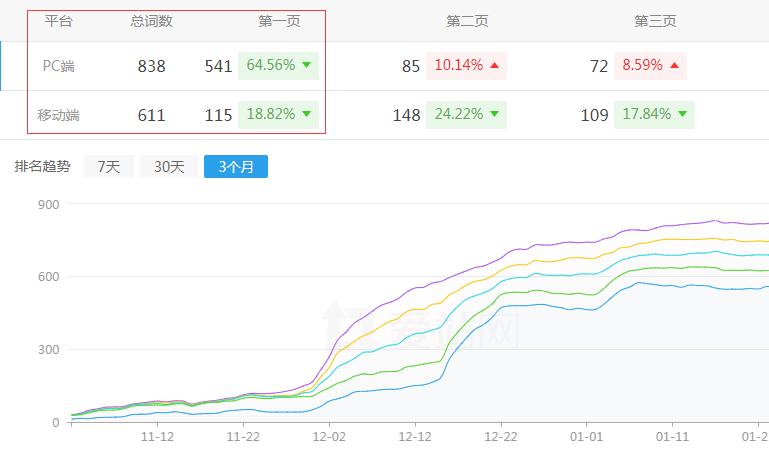Click 移动端 total keyword count 611
769x460 pixels.
click(x=151, y=116)
